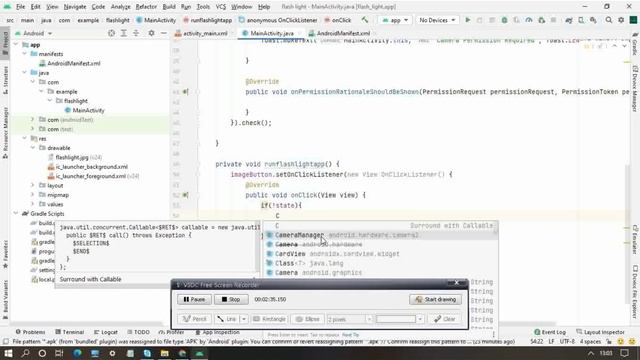Click the UTF-8 encoding in status bar

click(567, 341)
